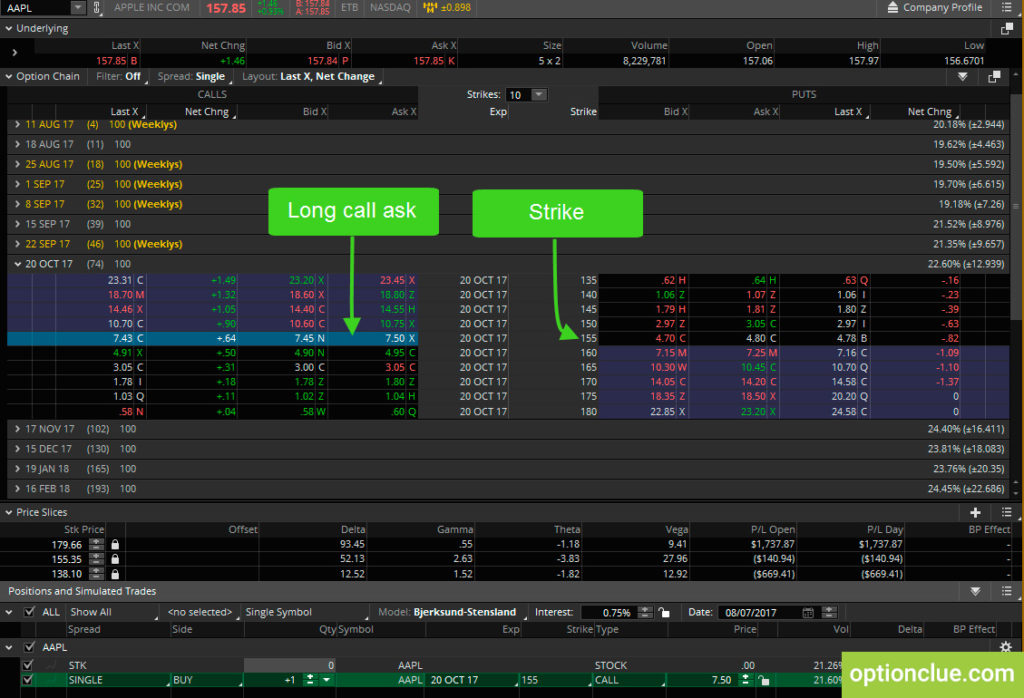Open the list menu icon at top right
Viewport: 1024px width, 698px height.
coord(1009,8)
